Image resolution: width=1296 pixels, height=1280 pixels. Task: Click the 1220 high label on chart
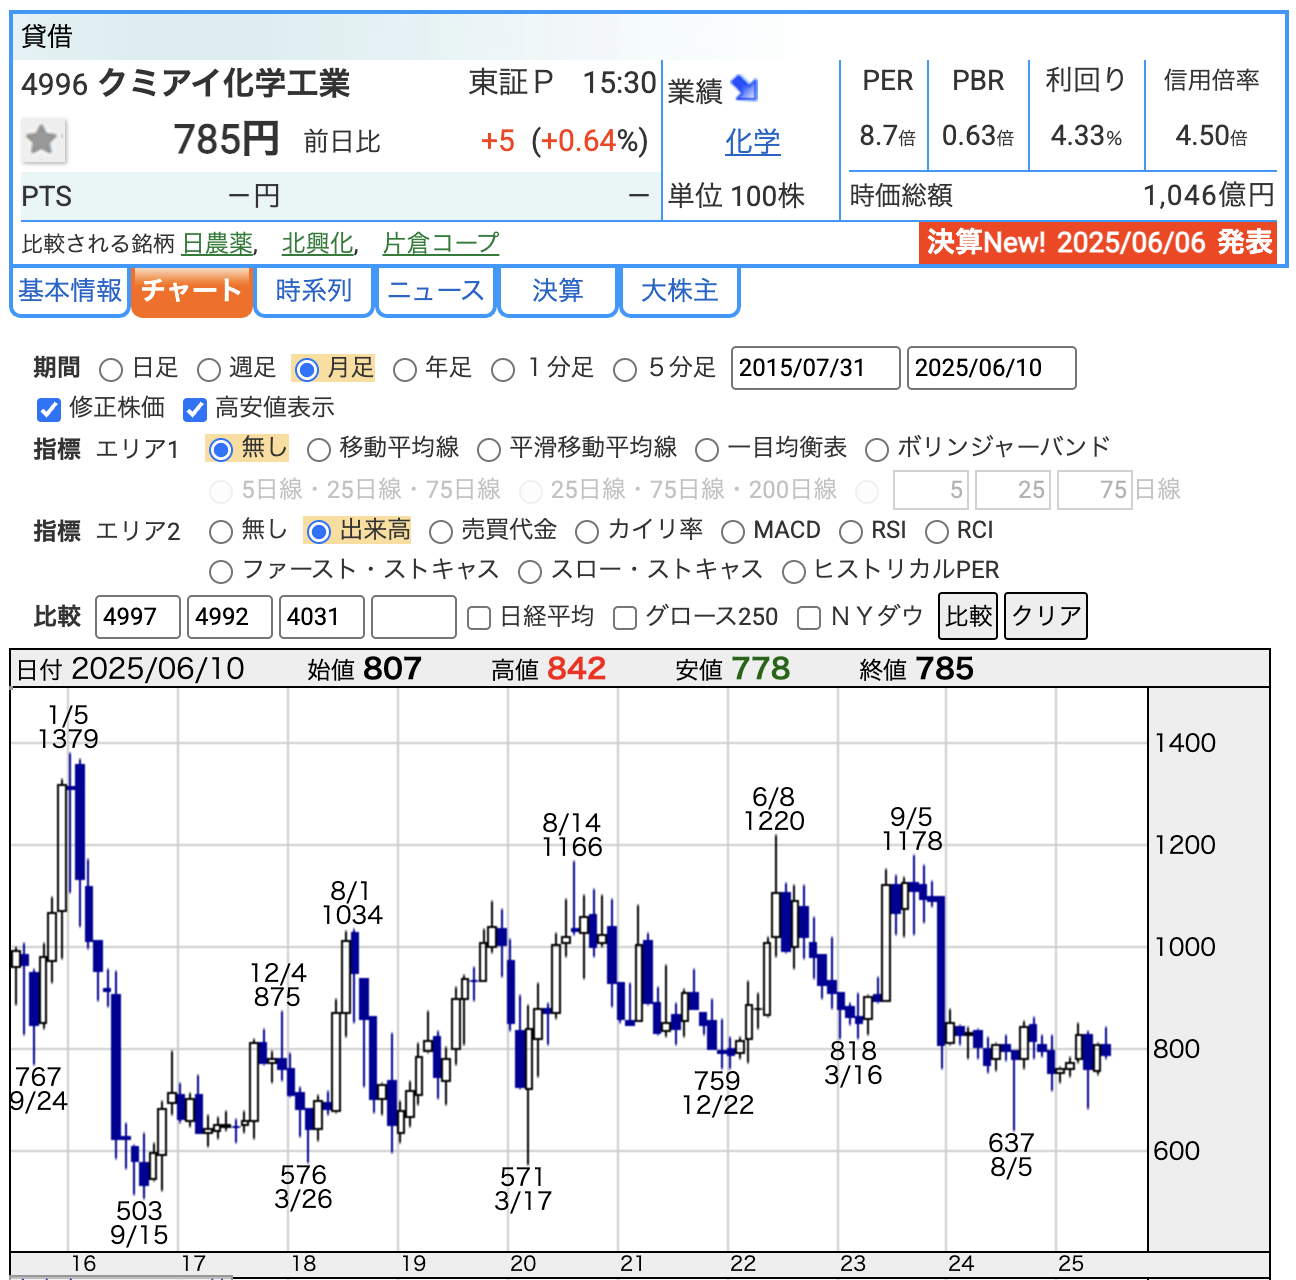coord(774,821)
